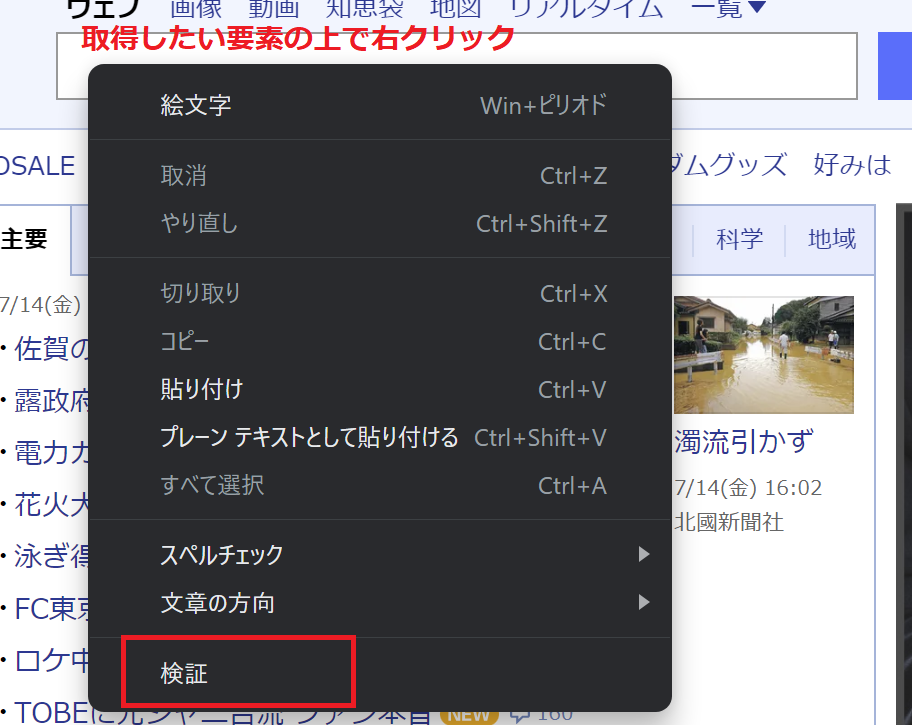Image resolution: width=912 pixels, height=725 pixels.
Task: Click the flood photo thumbnail
Action: (x=763, y=354)
